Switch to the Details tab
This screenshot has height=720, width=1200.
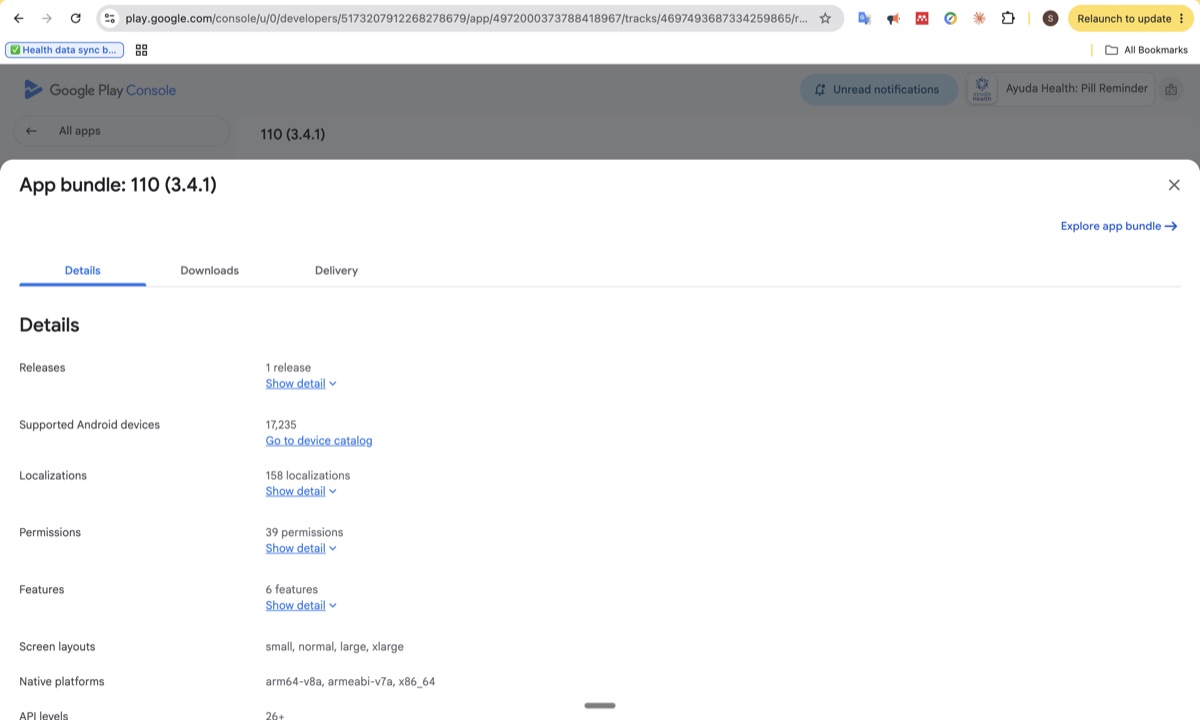click(x=83, y=270)
